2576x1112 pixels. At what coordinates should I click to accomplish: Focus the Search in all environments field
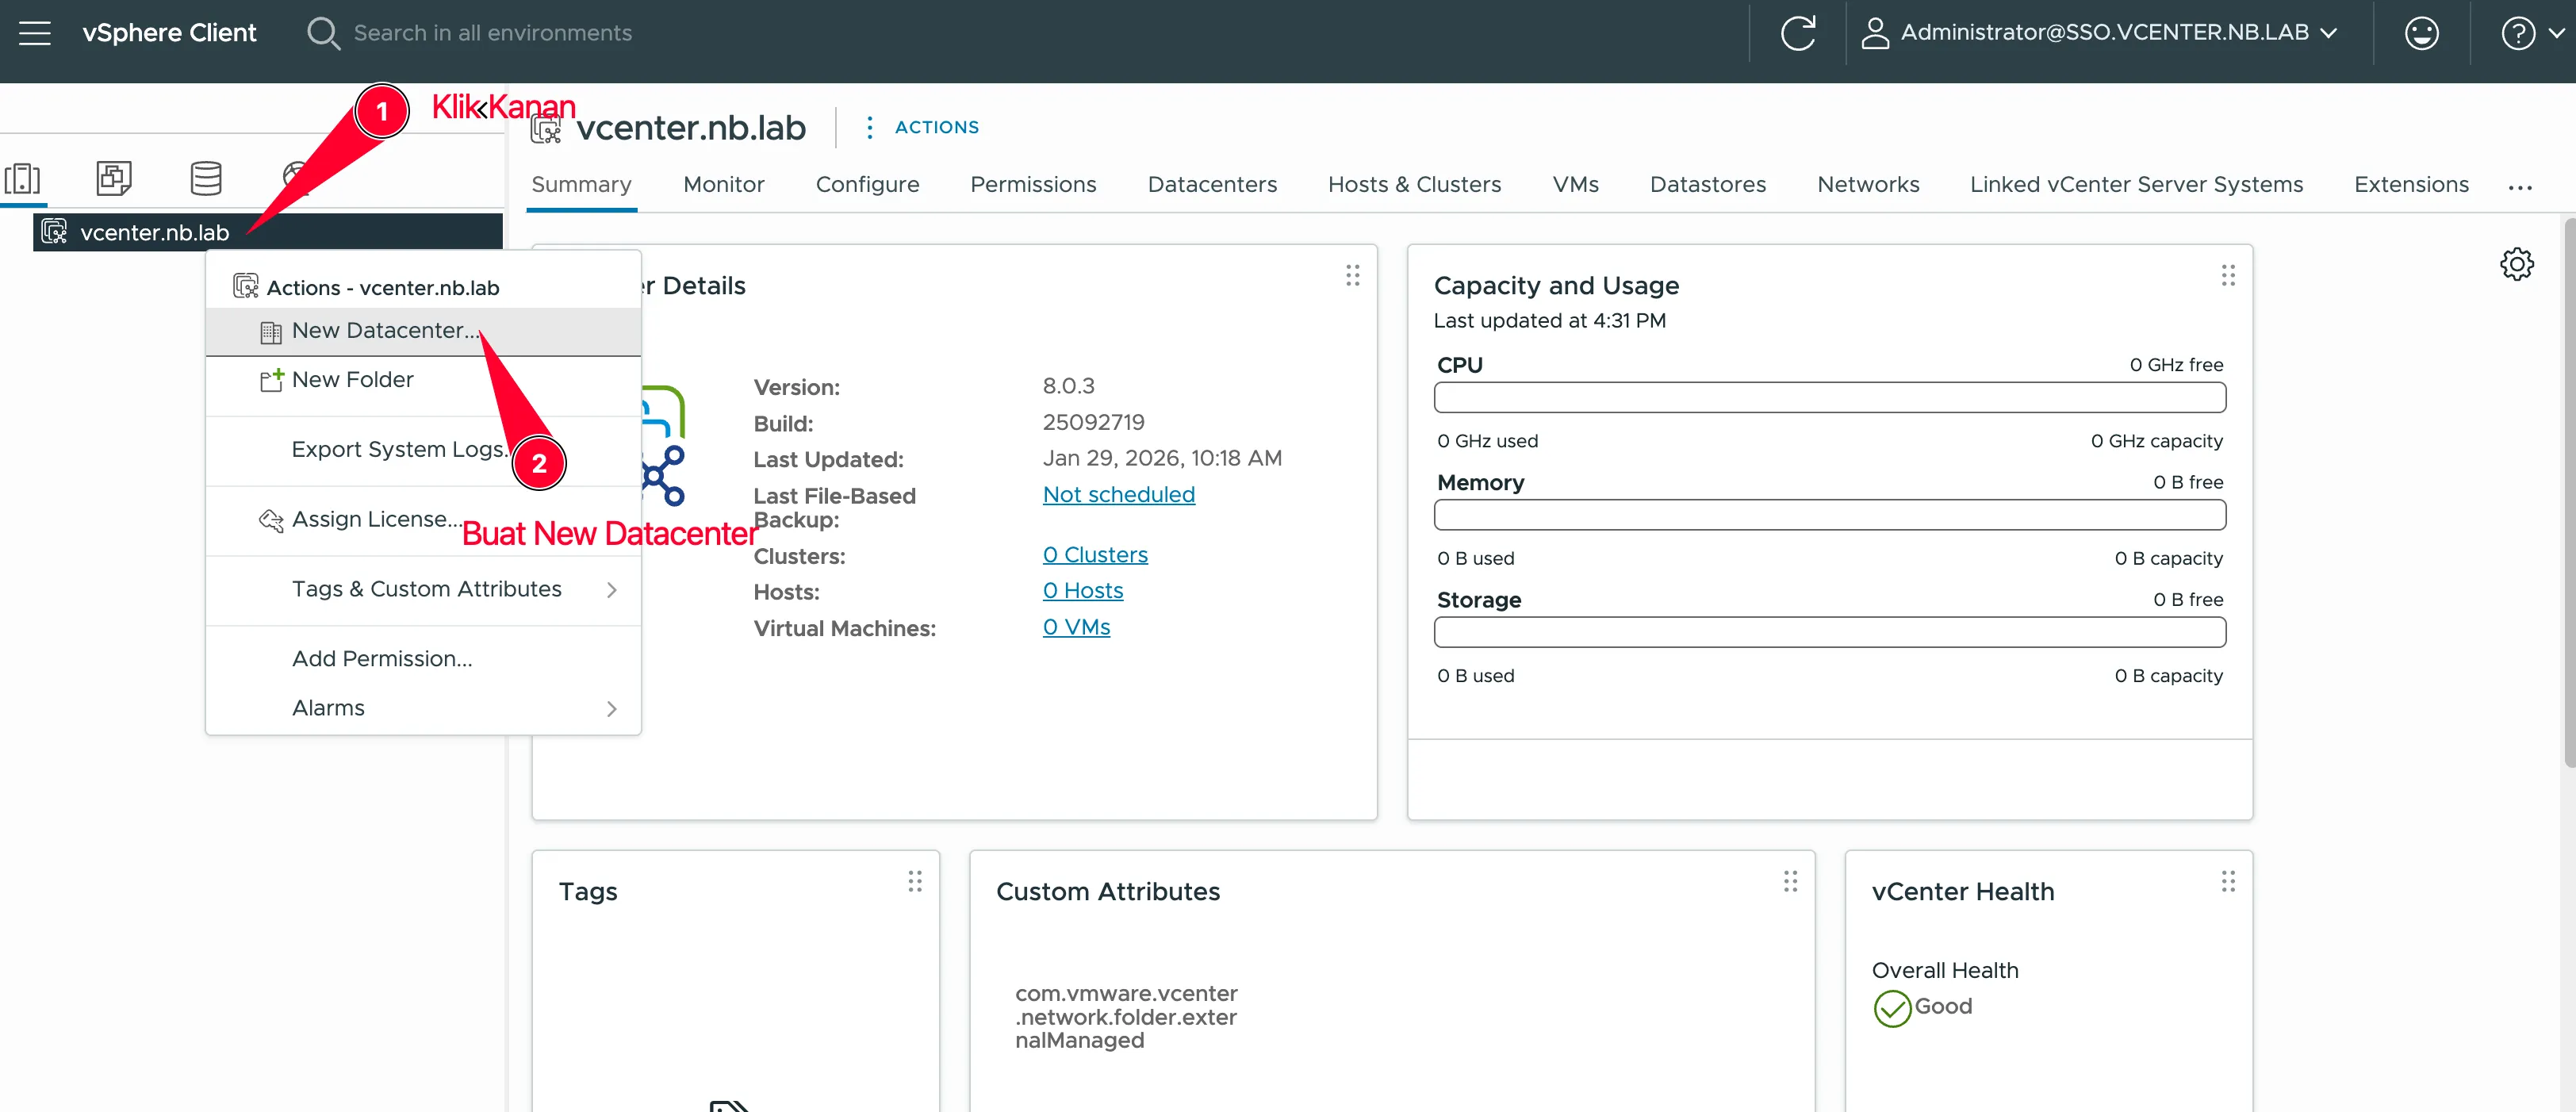tap(492, 33)
